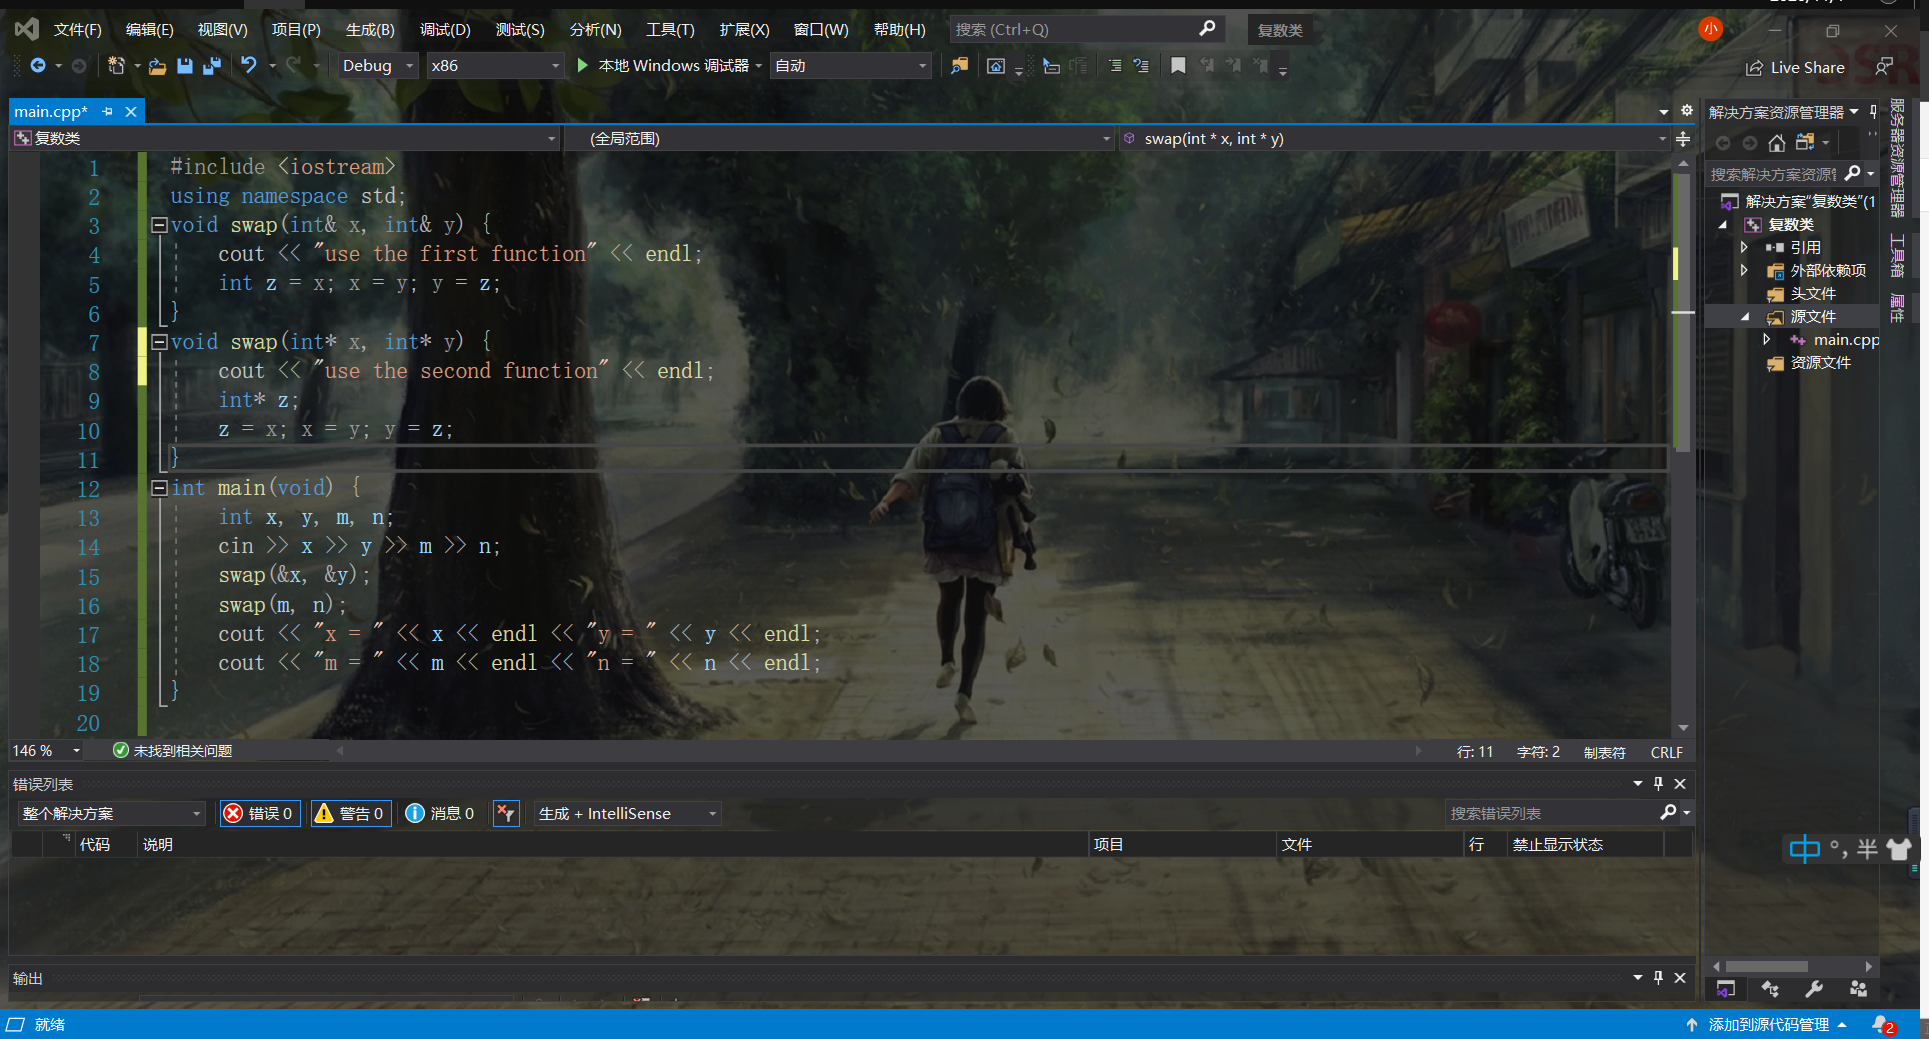Screen dimensions: 1929x1039
Task: Close the main.cpp tab
Action: (x=131, y=112)
